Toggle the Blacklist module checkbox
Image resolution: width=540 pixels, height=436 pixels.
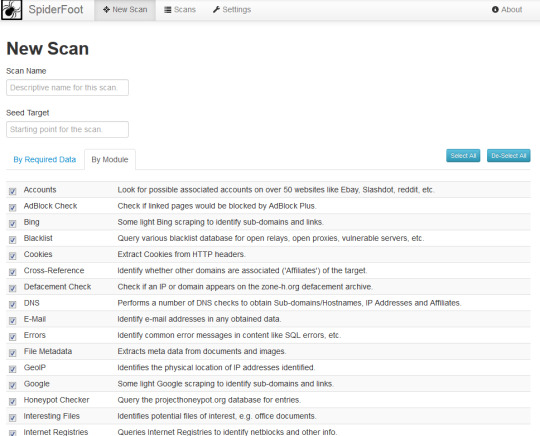(x=13, y=240)
